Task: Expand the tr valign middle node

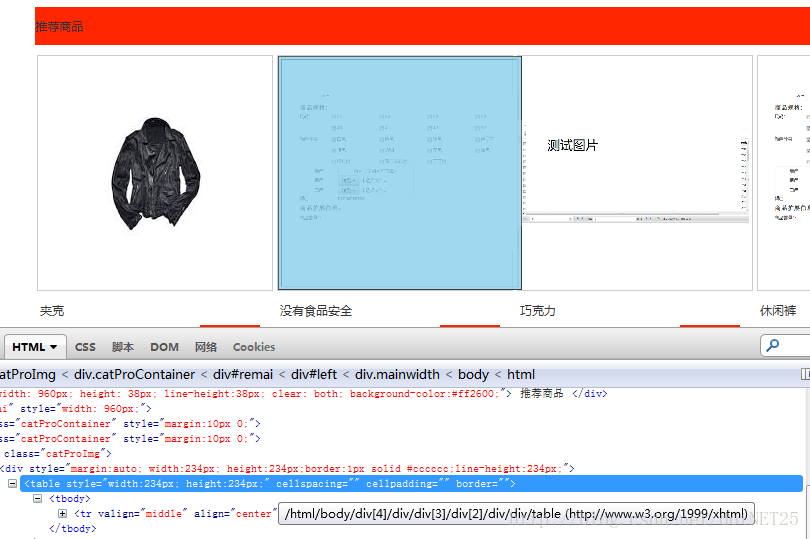Action: pos(63,514)
